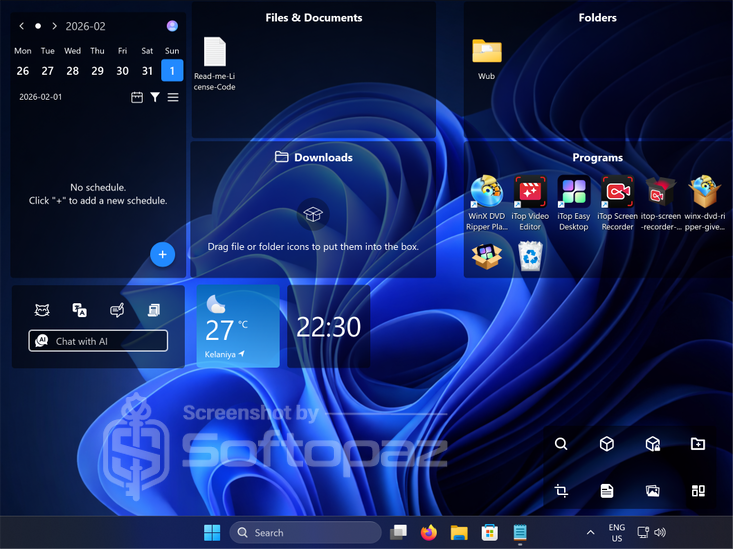Open Task View on the taskbar
This screenshot has width=733, height=549.
(x=398, y=532)
